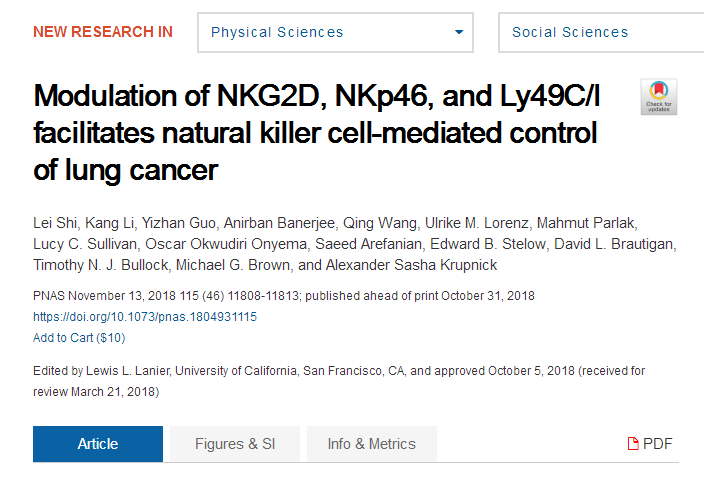The width and height of the screenshot is (704, 487).
Task: Follow the doi.org/10.1073/pnas.1804931115 link
Action: [145, 317]
